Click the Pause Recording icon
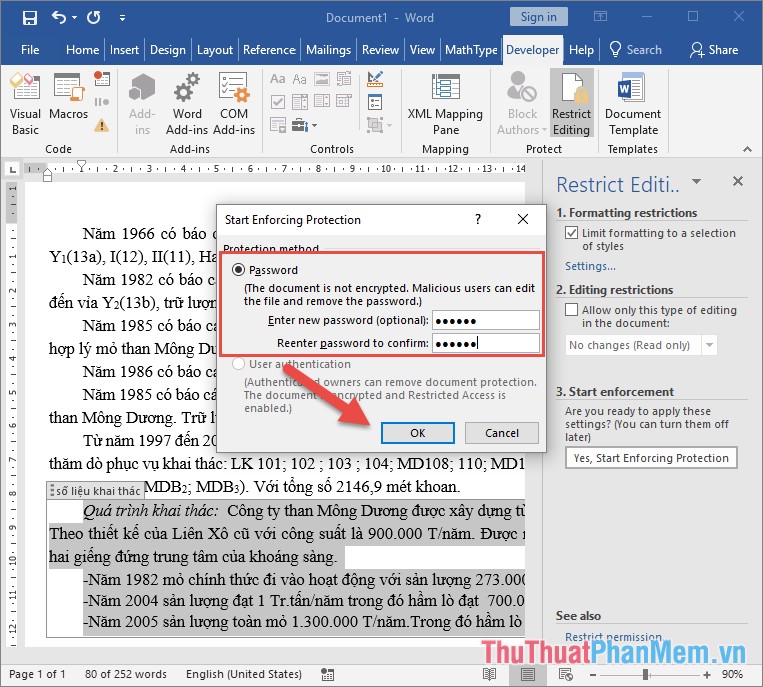Viewport: 763px width, 687px height. click(x=102, y=102)
